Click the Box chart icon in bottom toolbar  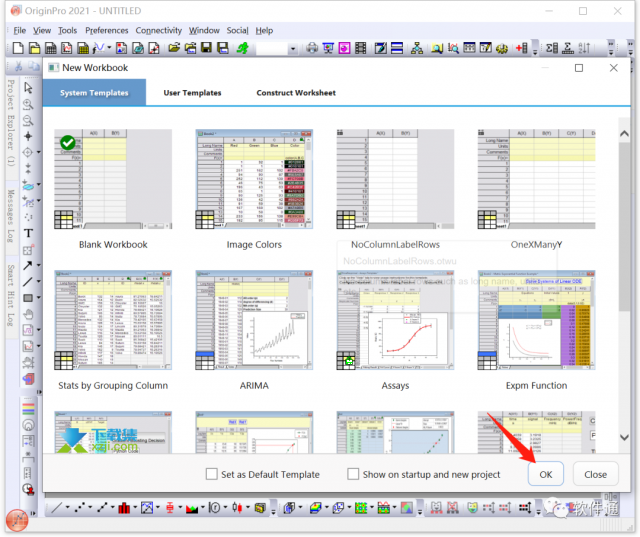pos(170,508)
